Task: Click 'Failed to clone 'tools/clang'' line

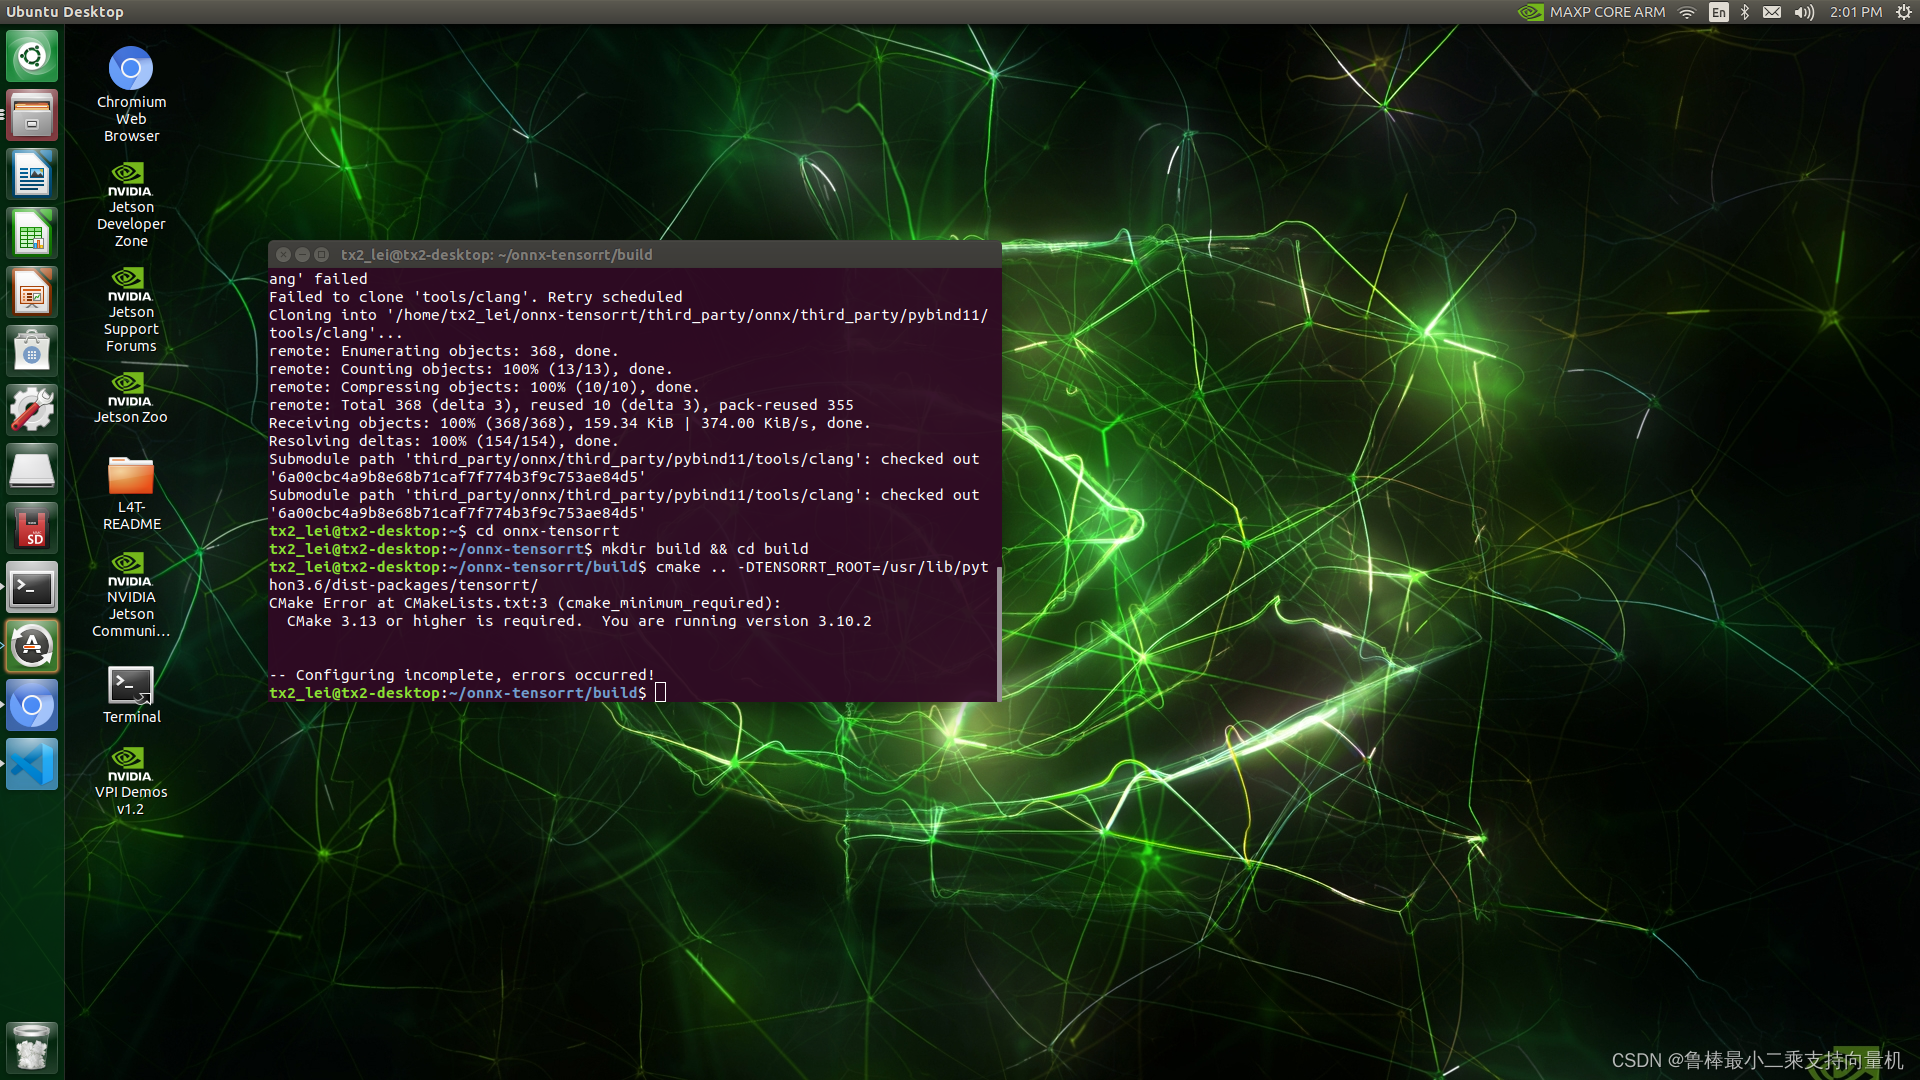Action: pyautogui.click(x=476, y=297)
